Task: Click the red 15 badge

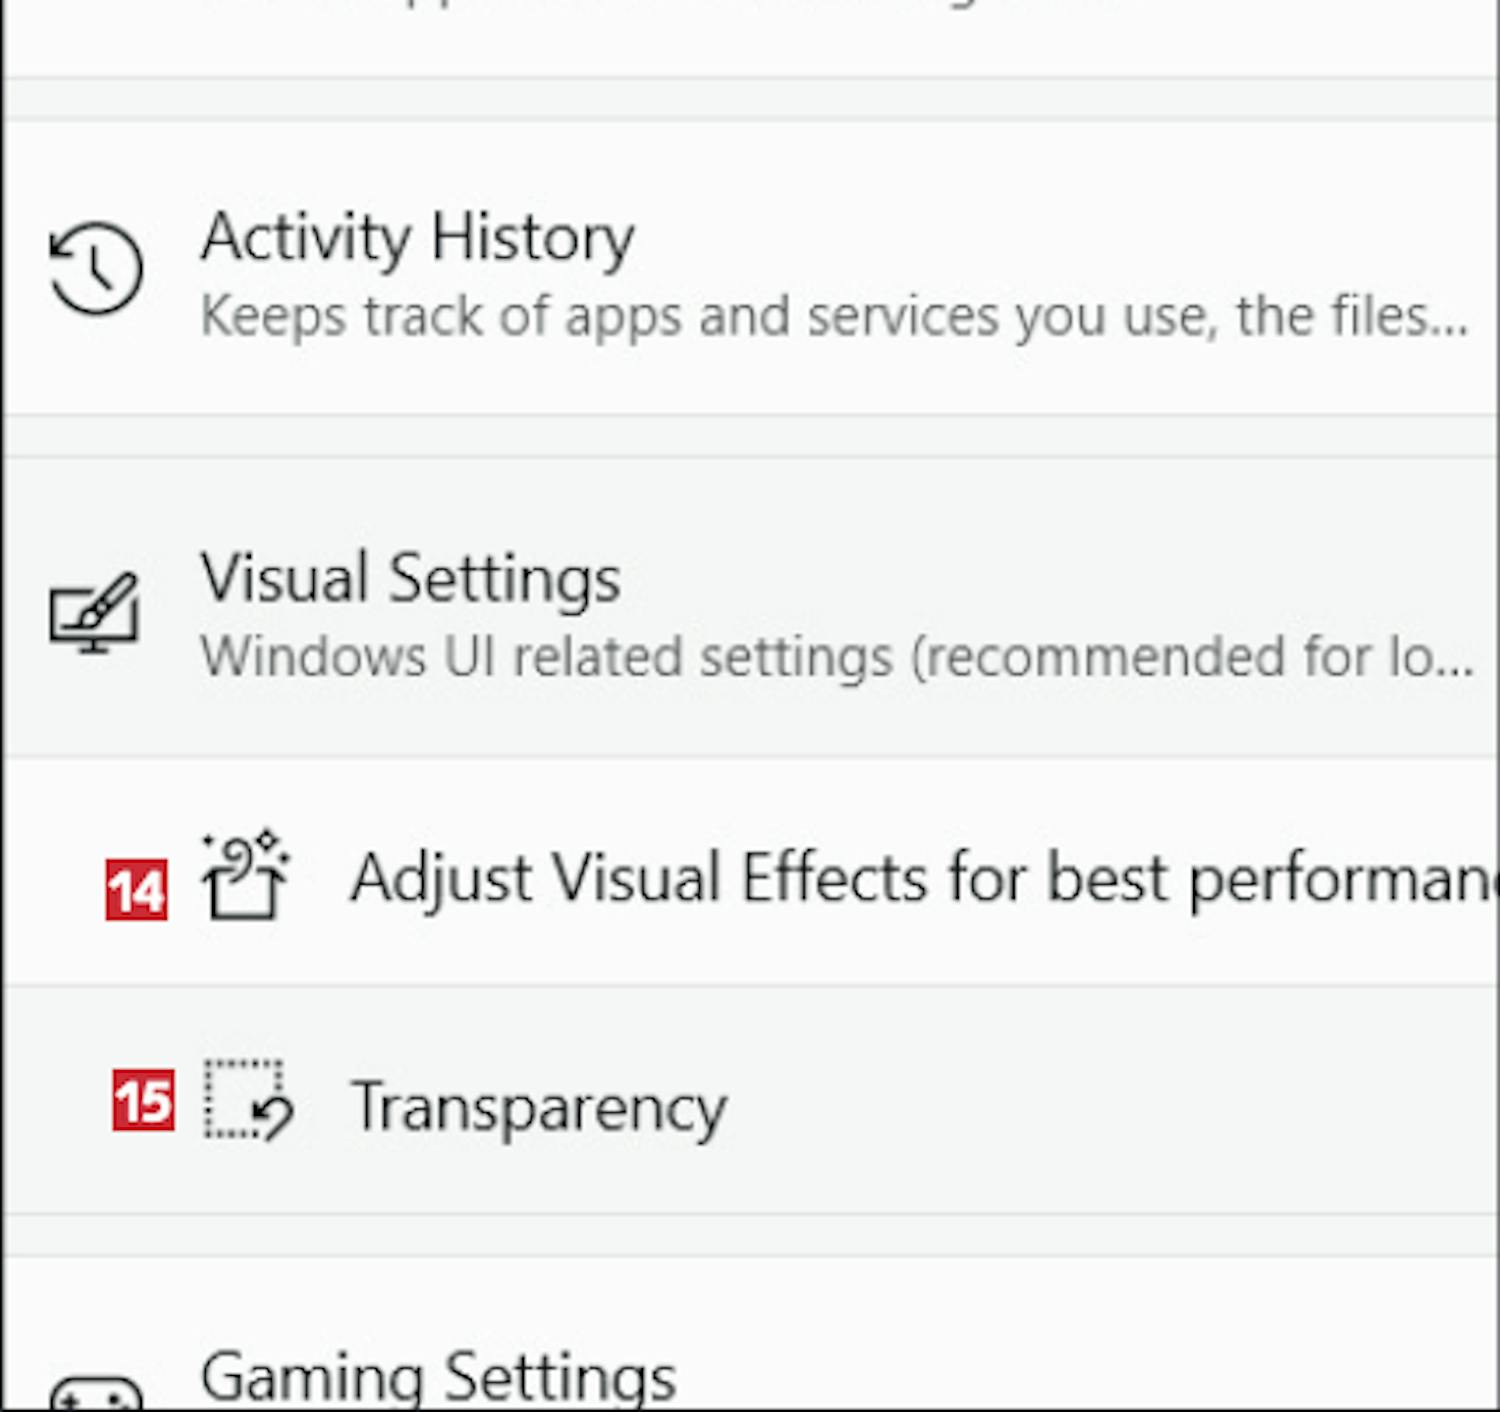Action: [x=143, y=1100]
